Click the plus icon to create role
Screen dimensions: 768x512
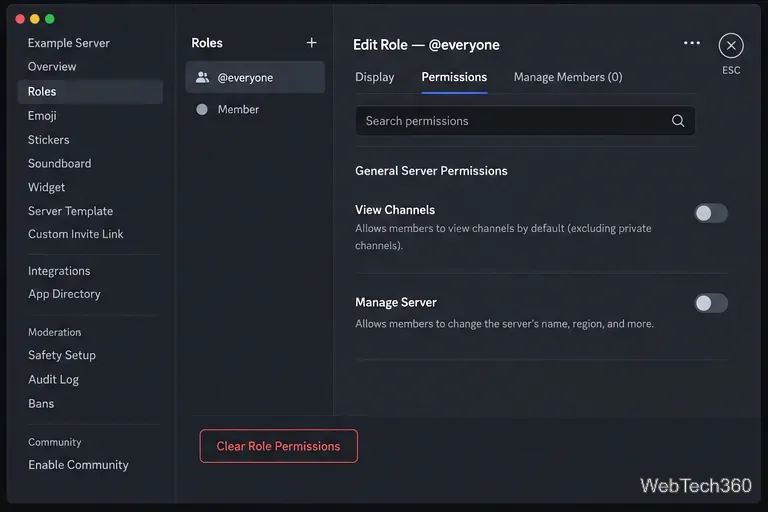[312, 43]
